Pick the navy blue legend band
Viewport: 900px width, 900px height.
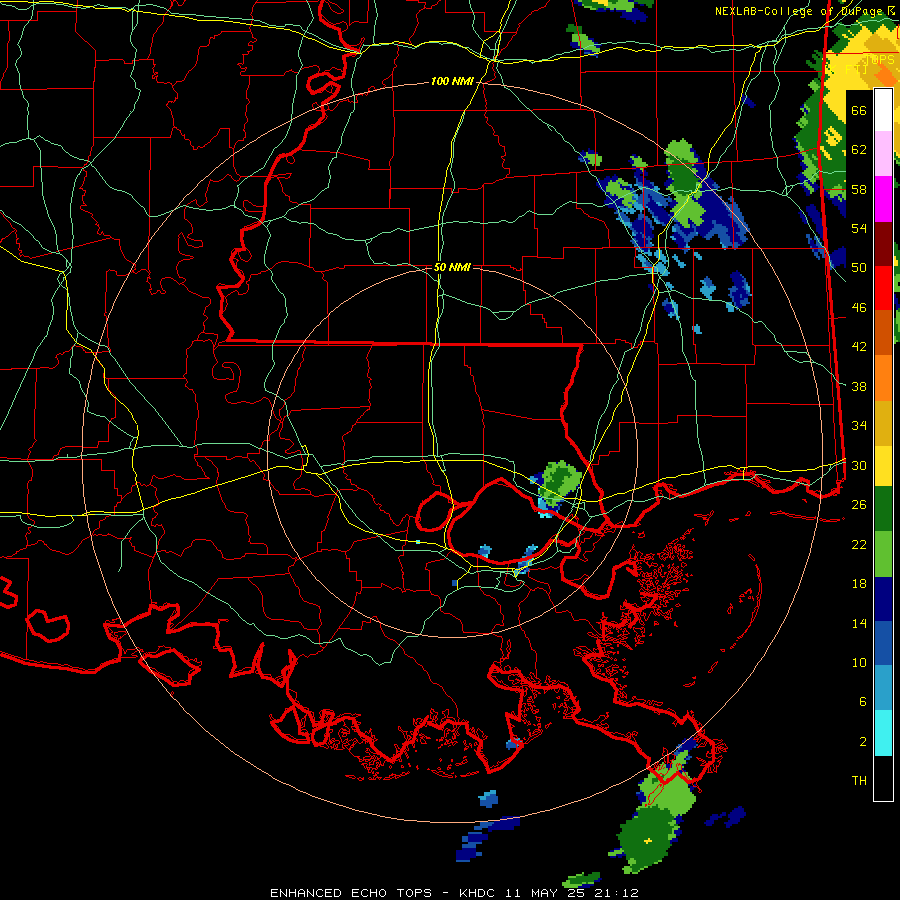pyautogui.click(x=883, y=599)
